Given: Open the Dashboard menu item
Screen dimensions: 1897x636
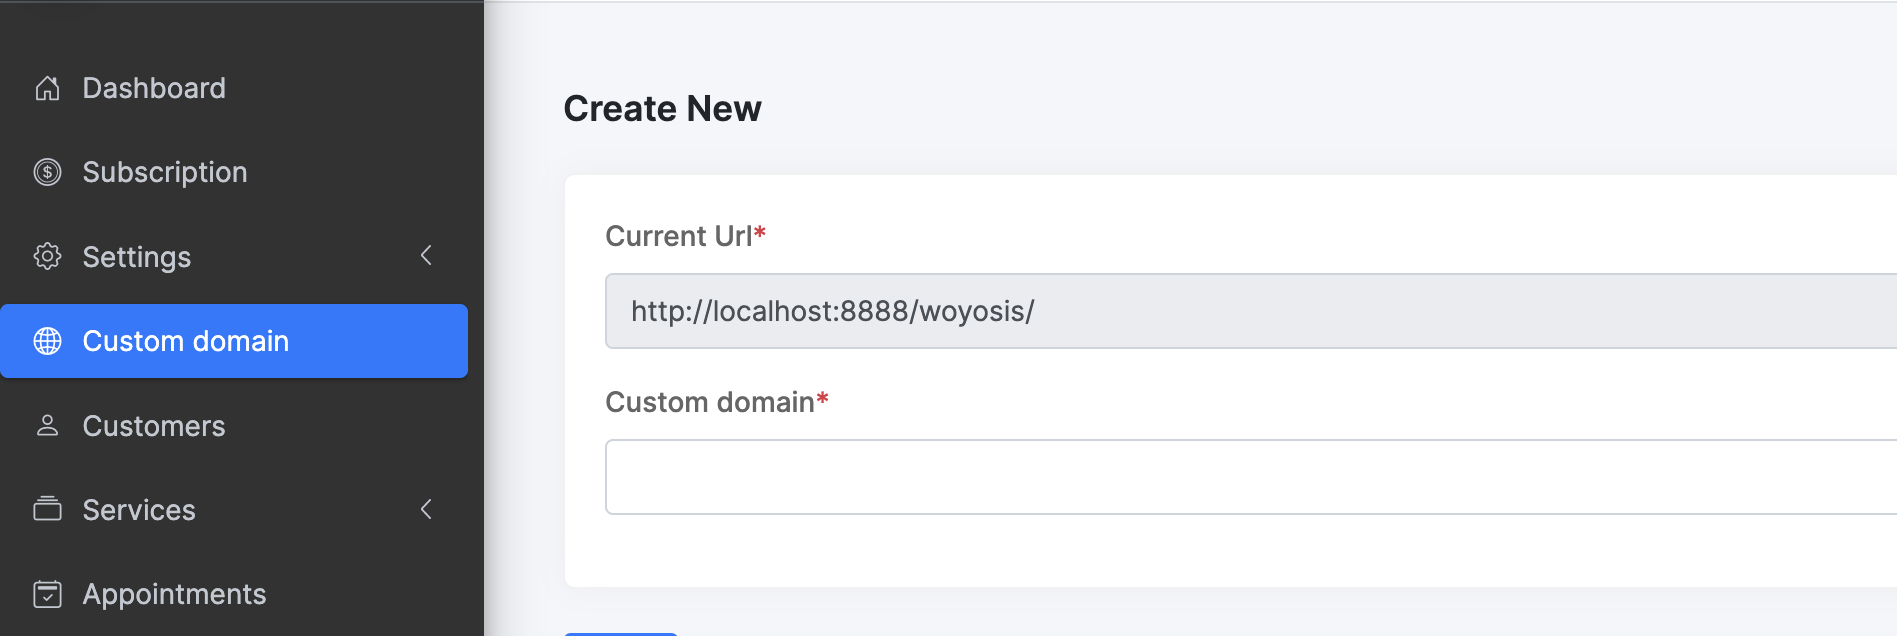Looking at the screenshot, I should click(x=154, y=88).
